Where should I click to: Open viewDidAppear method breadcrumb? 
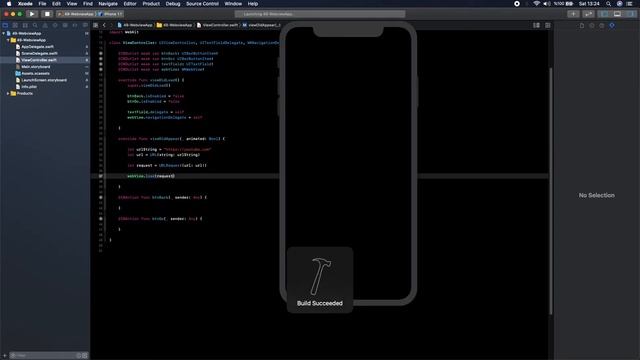coord(261,25)
